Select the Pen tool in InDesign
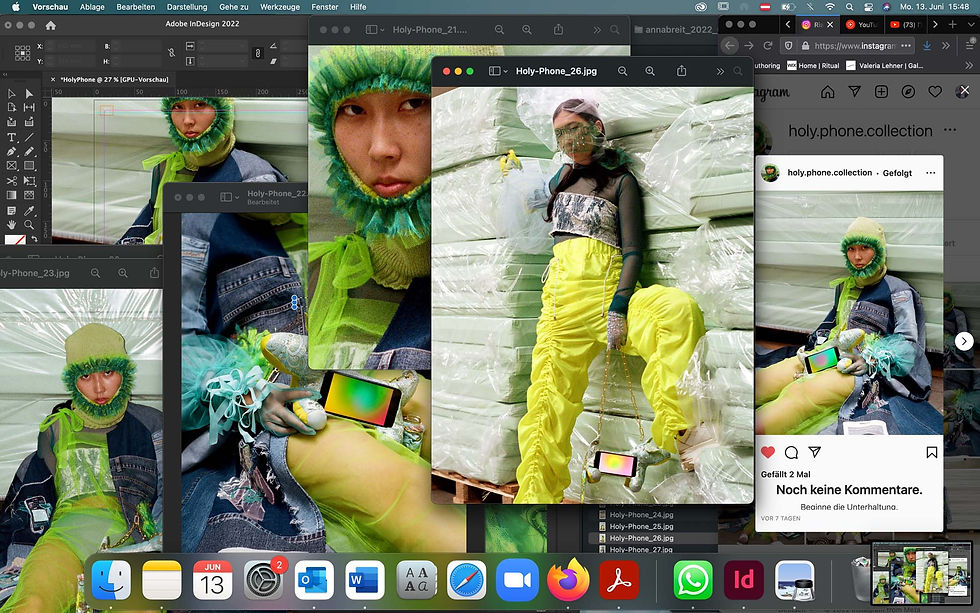980x613 pixels. (11, 152)
